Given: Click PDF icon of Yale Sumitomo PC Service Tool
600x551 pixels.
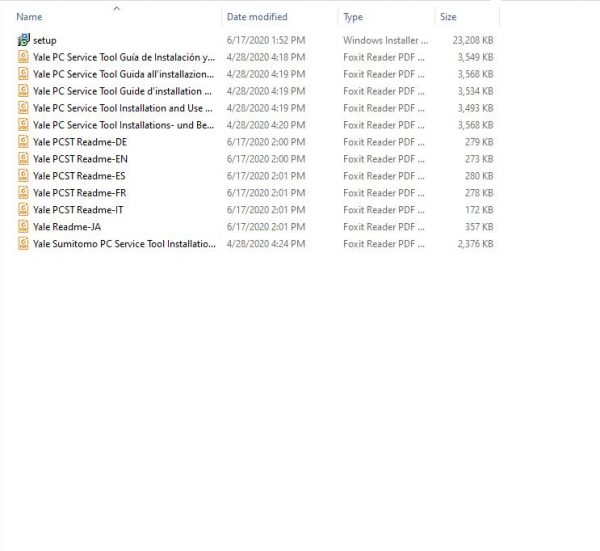Looking at the screenshot, I should point(23,244).
